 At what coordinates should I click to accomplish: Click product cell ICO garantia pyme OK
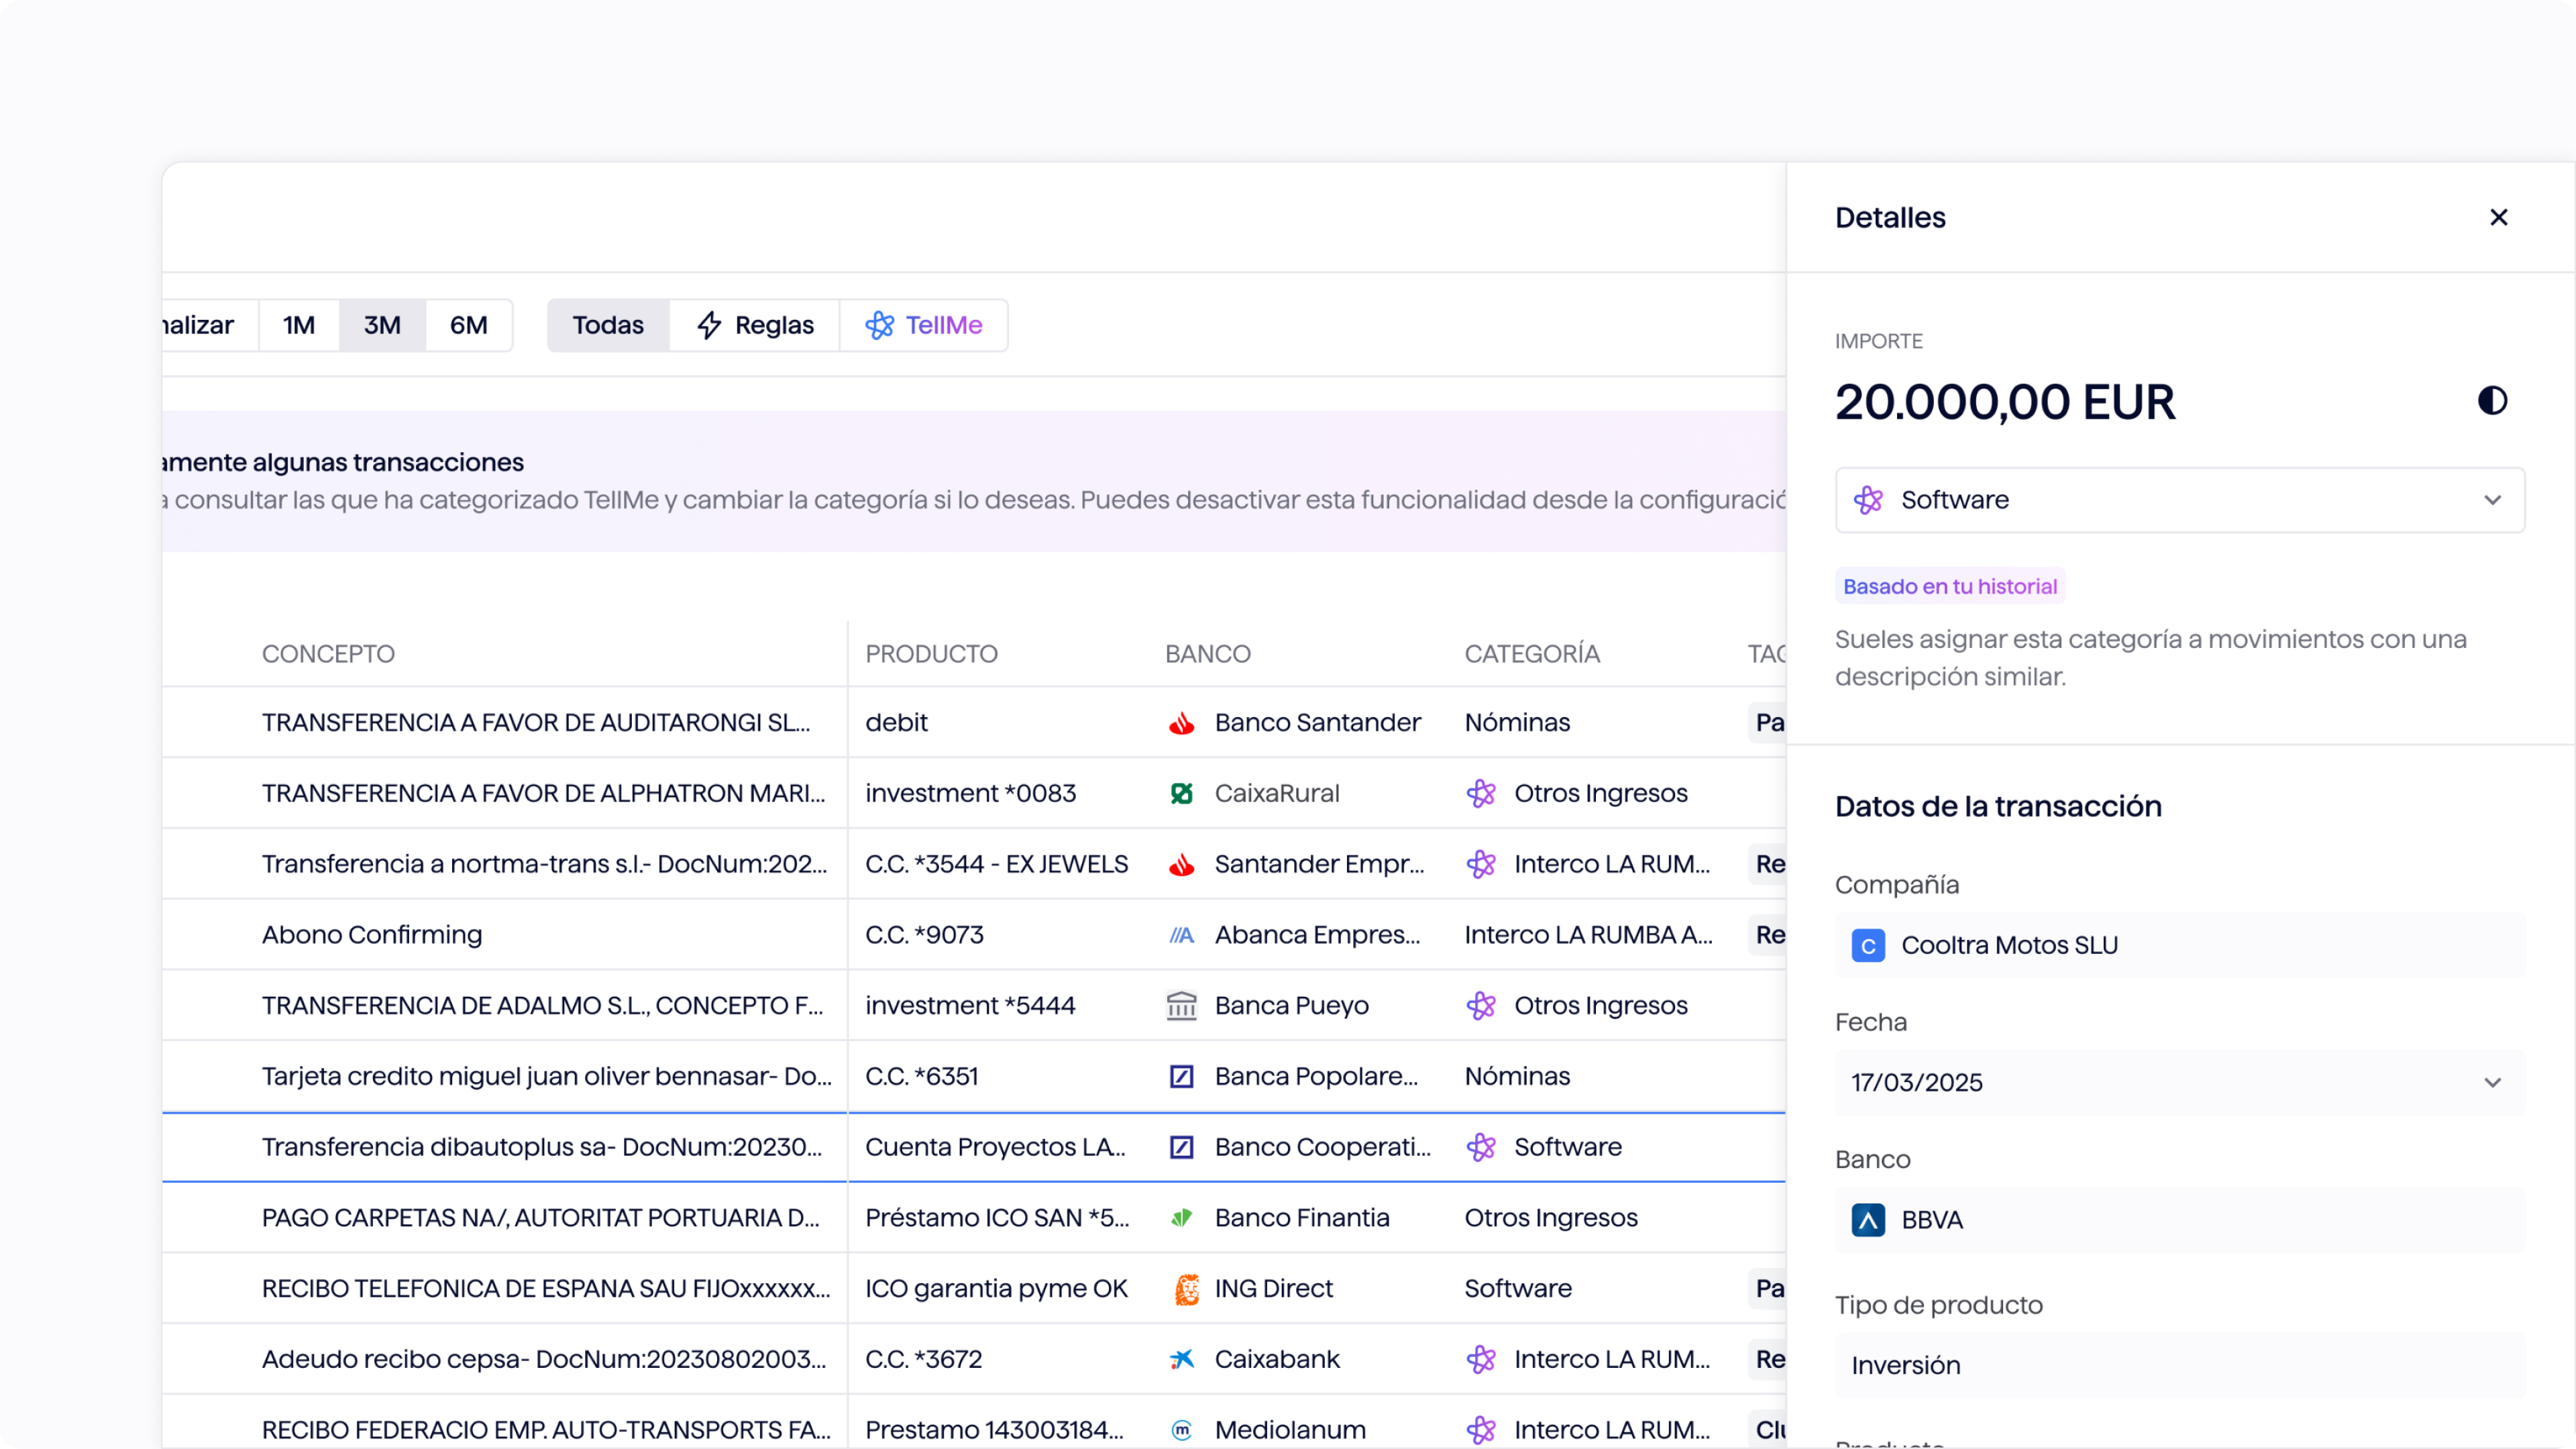996,1289
